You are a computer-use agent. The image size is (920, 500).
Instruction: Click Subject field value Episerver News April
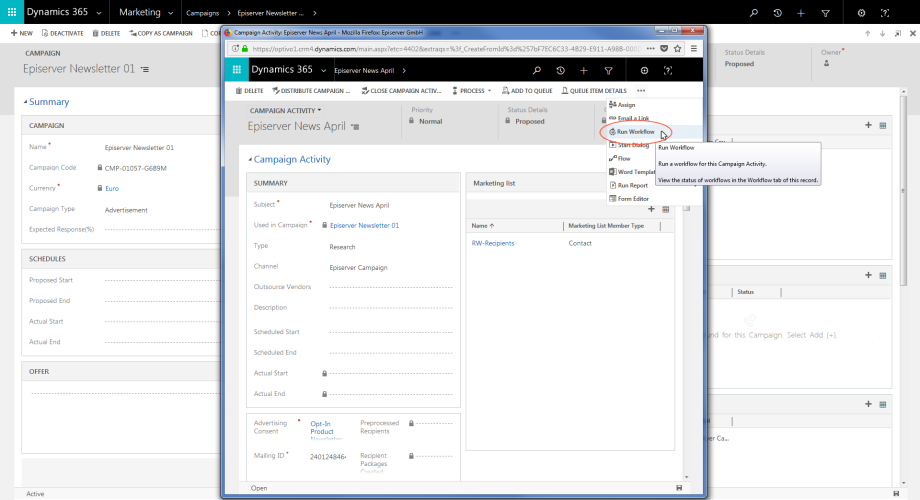[359, 205]
